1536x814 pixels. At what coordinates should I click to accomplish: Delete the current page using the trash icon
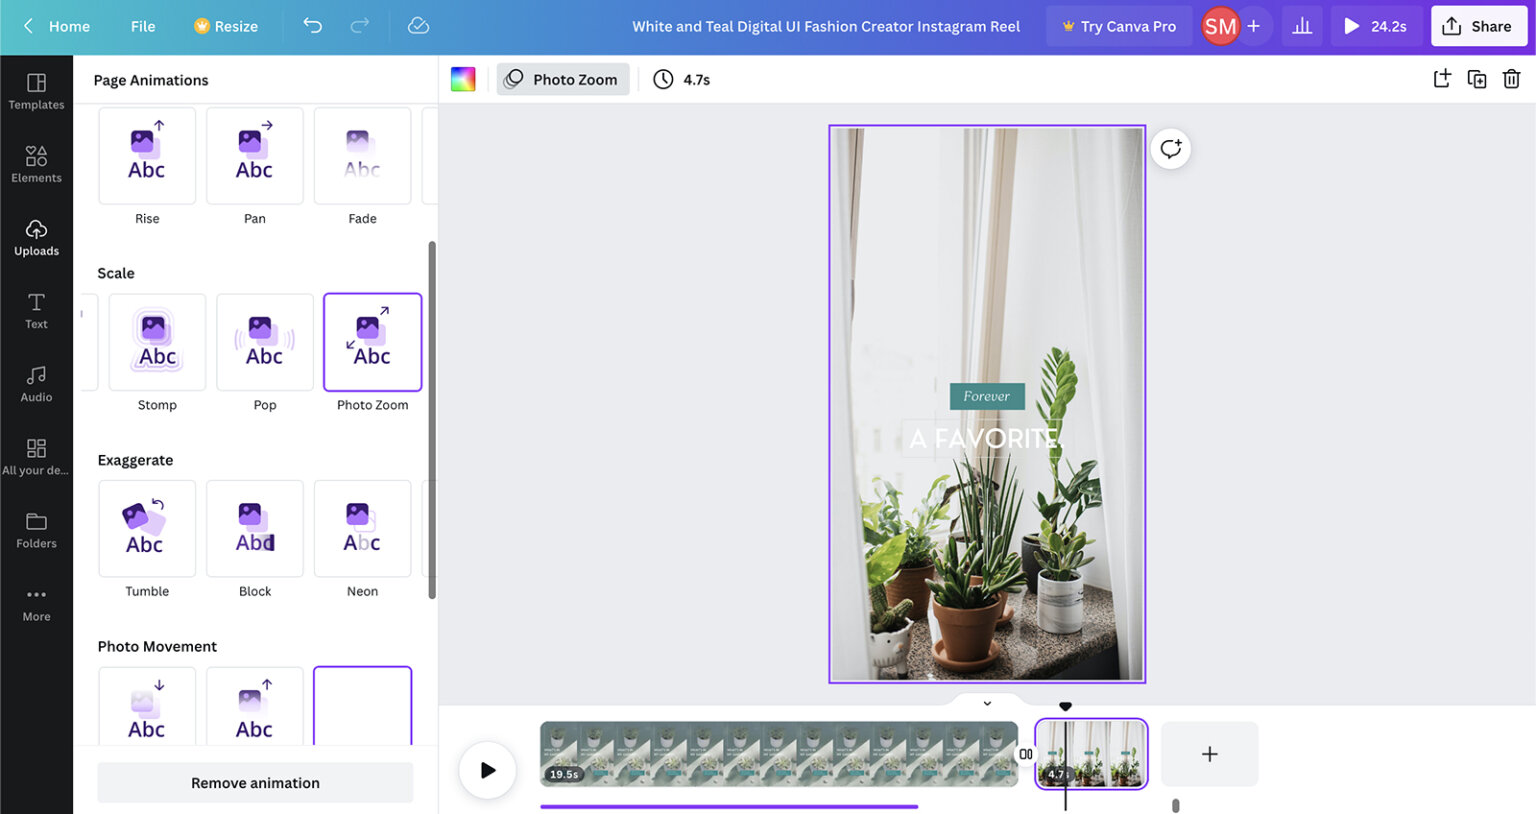coord(1511,78)
